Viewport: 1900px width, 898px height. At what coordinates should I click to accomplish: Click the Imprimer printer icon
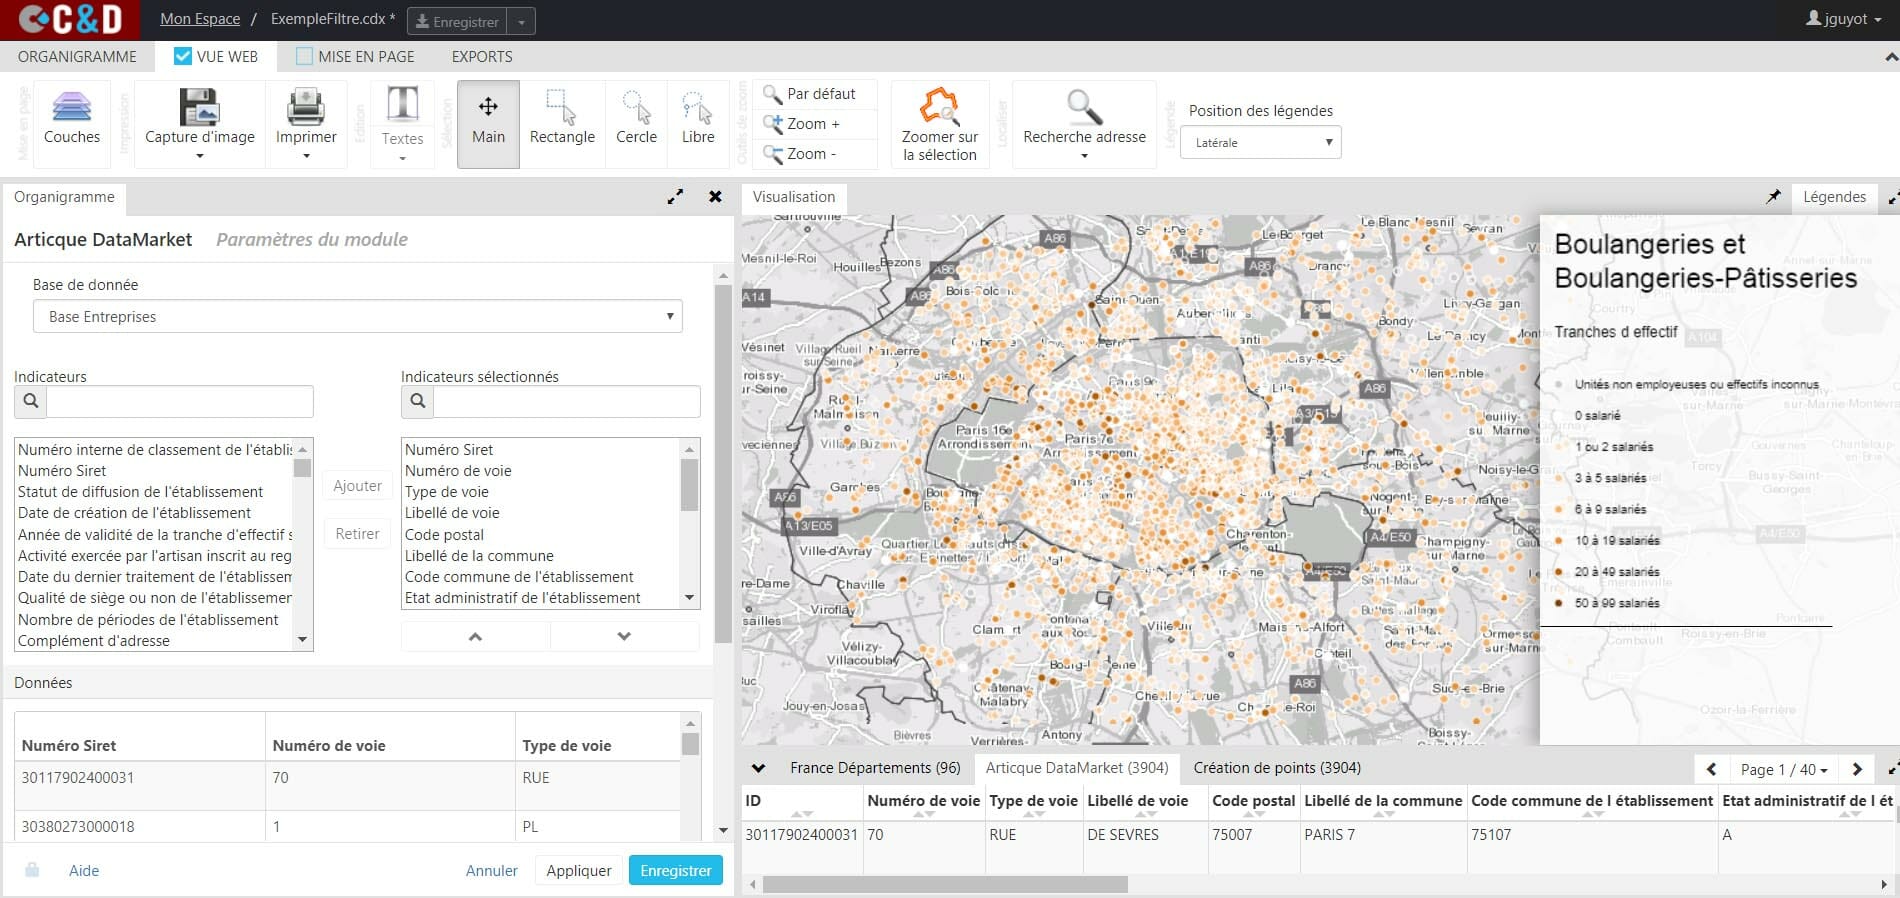(x=306, y=107)
